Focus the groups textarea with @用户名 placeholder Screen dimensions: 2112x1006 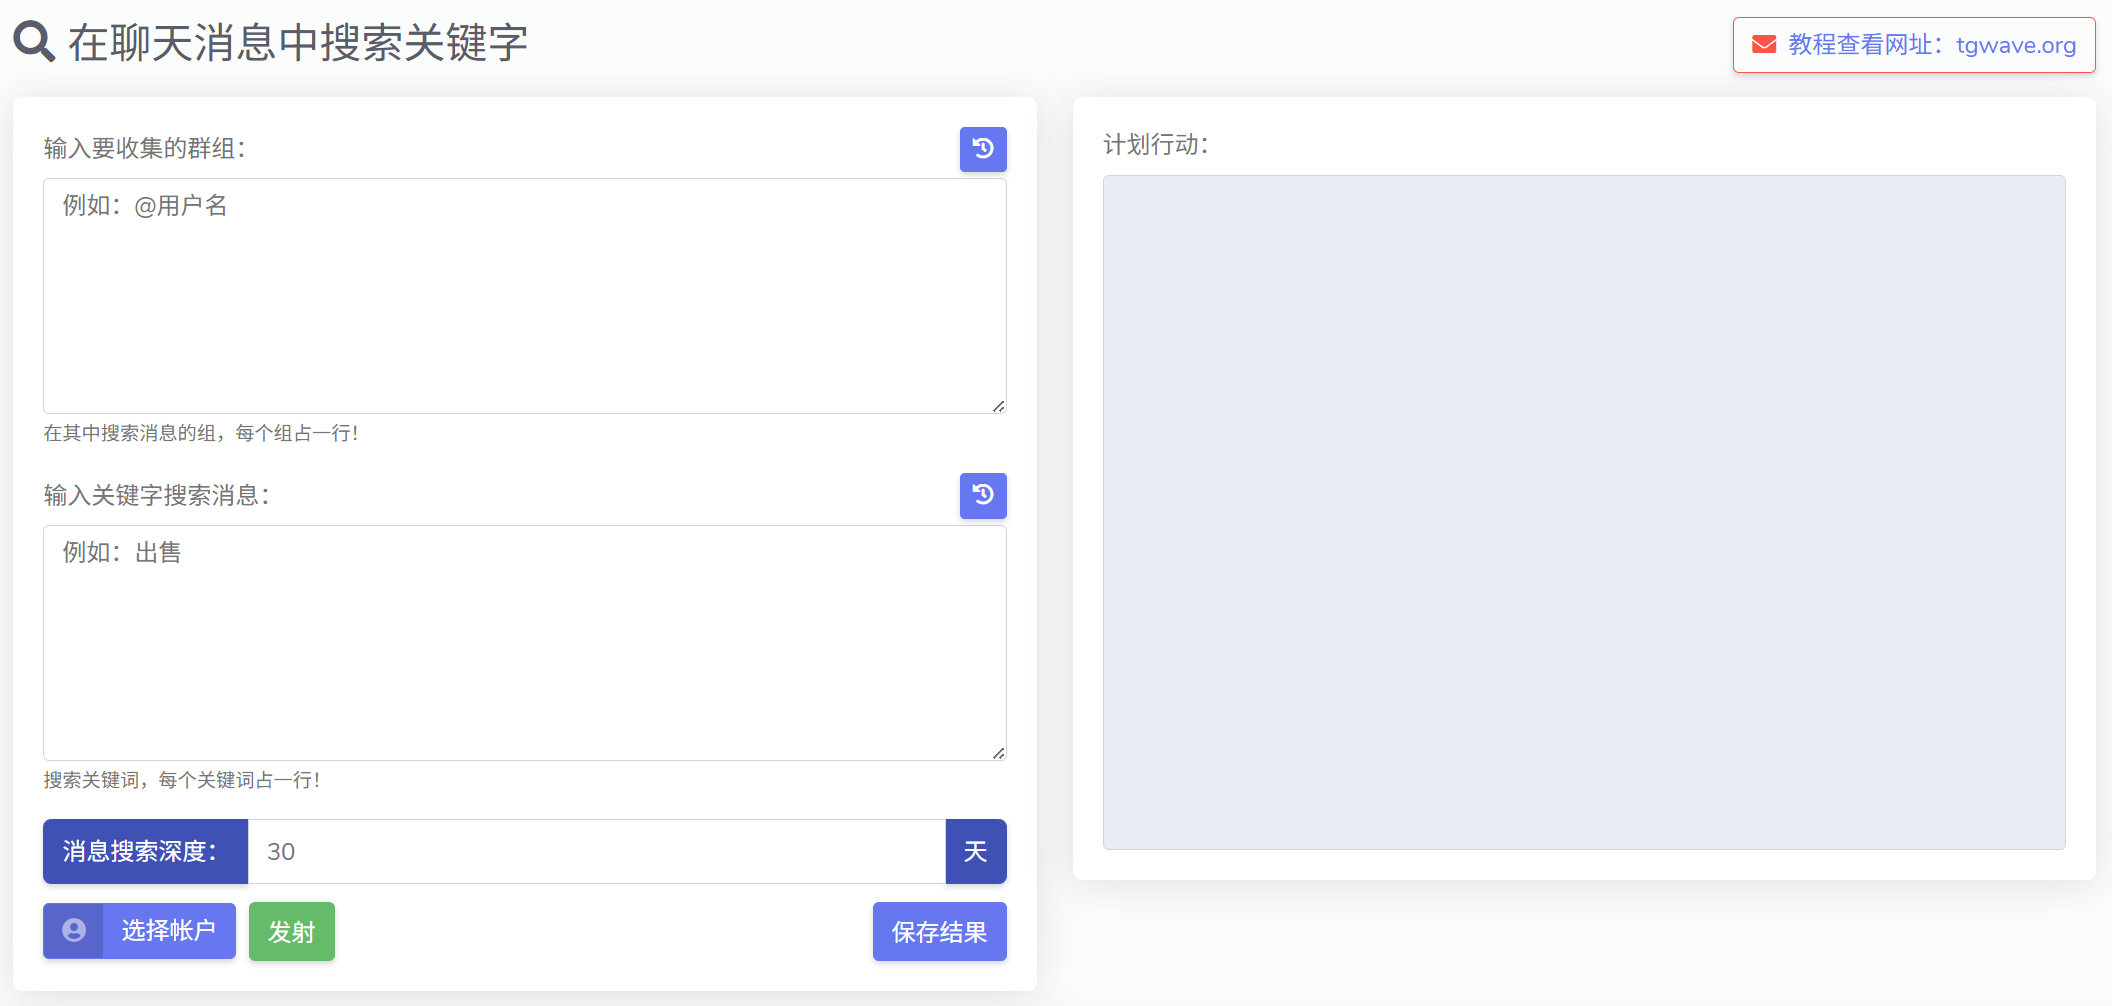pos(524,296)
